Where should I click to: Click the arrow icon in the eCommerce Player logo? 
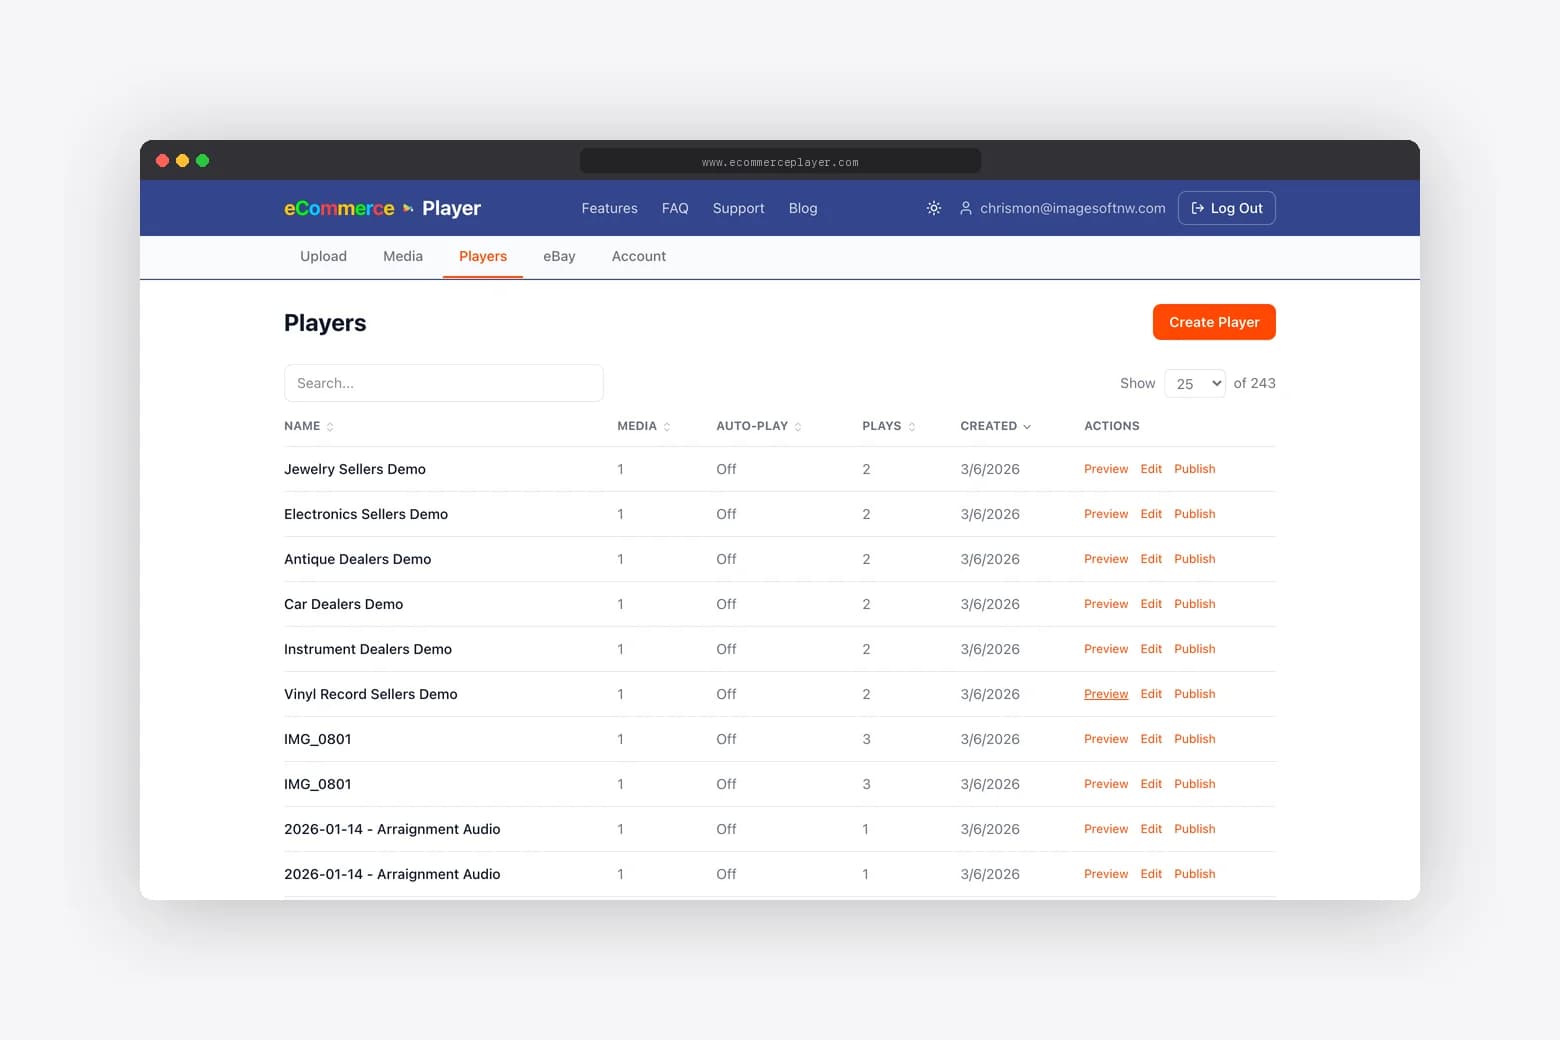point(407,208)
